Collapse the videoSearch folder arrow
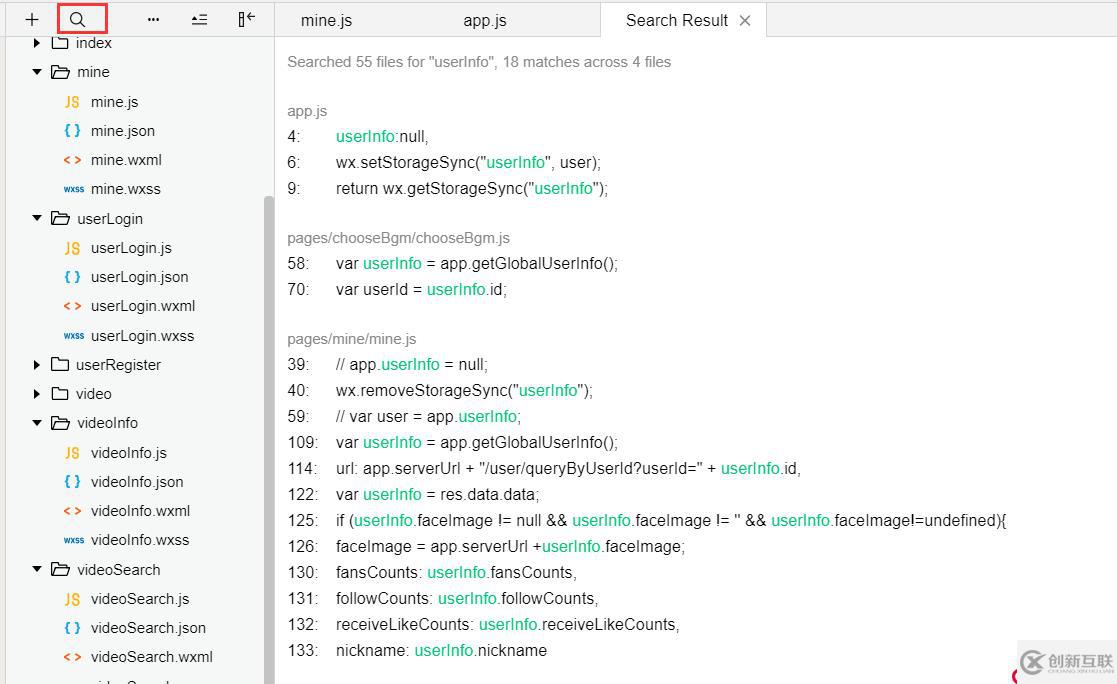1117x684 pixels. pyautogui.click(x=37, y=569)
